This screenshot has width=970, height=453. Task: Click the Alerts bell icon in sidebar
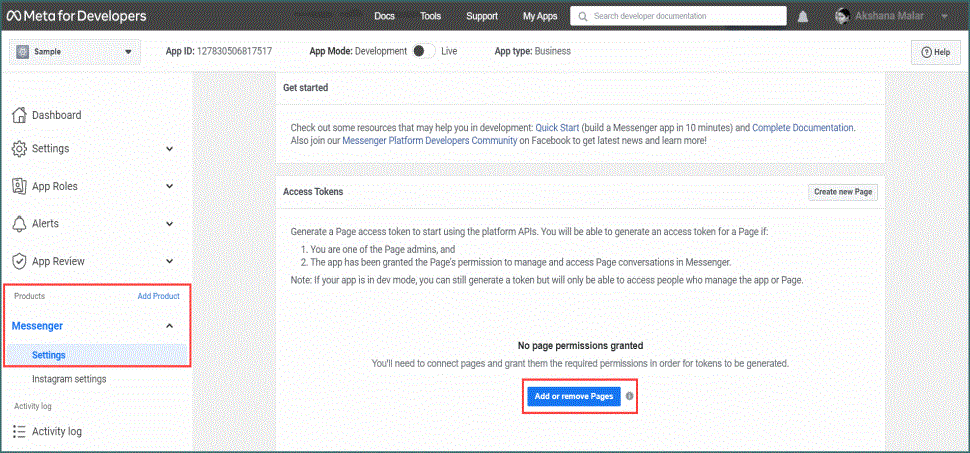pos(19,224)
